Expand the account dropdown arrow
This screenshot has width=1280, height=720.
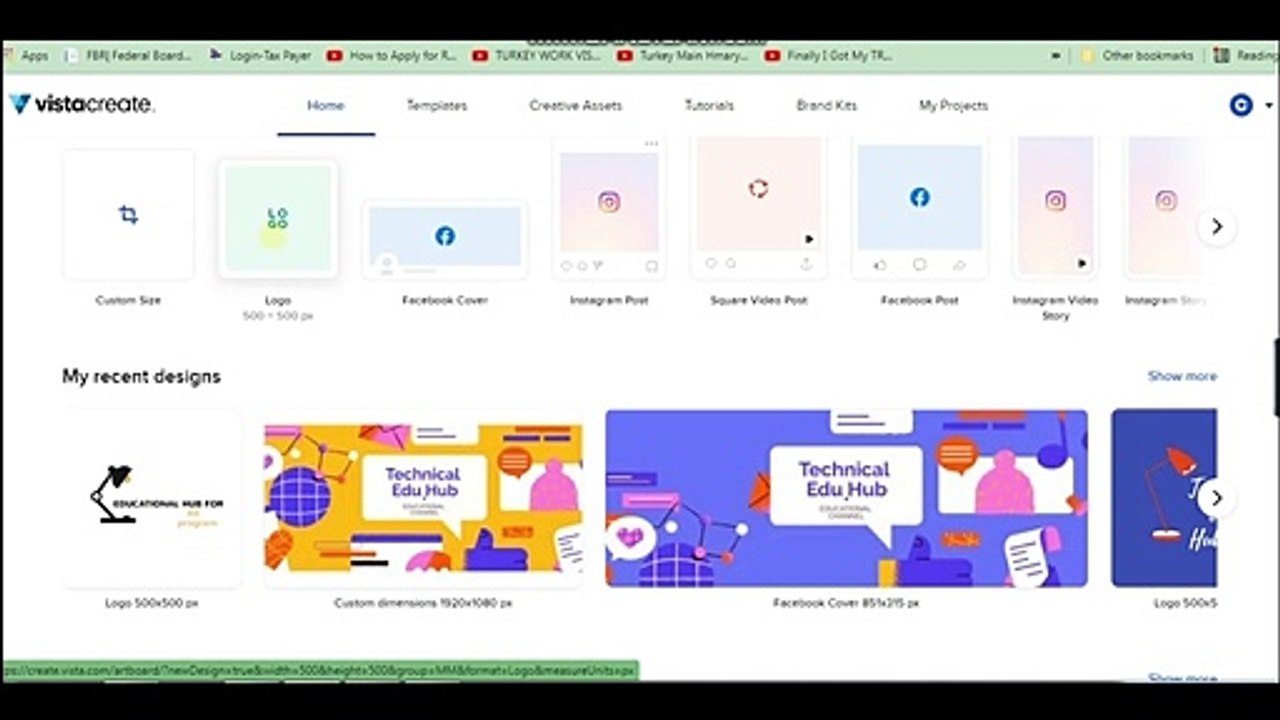pyautogui.click(x=1269, y=105)
